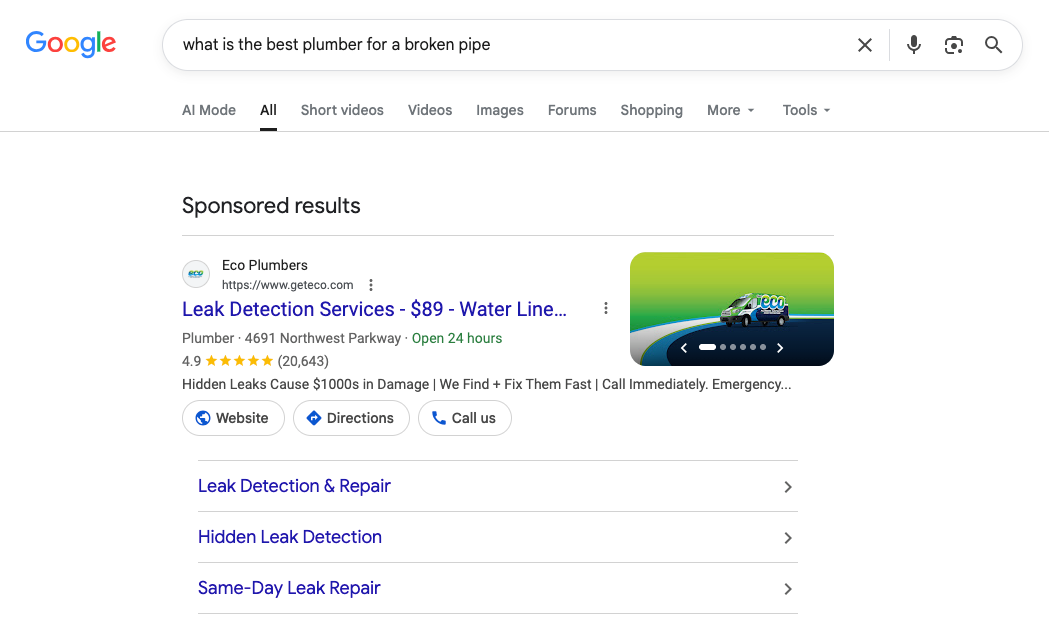
Task: Click the Google logo
Action: click(71, 44)
